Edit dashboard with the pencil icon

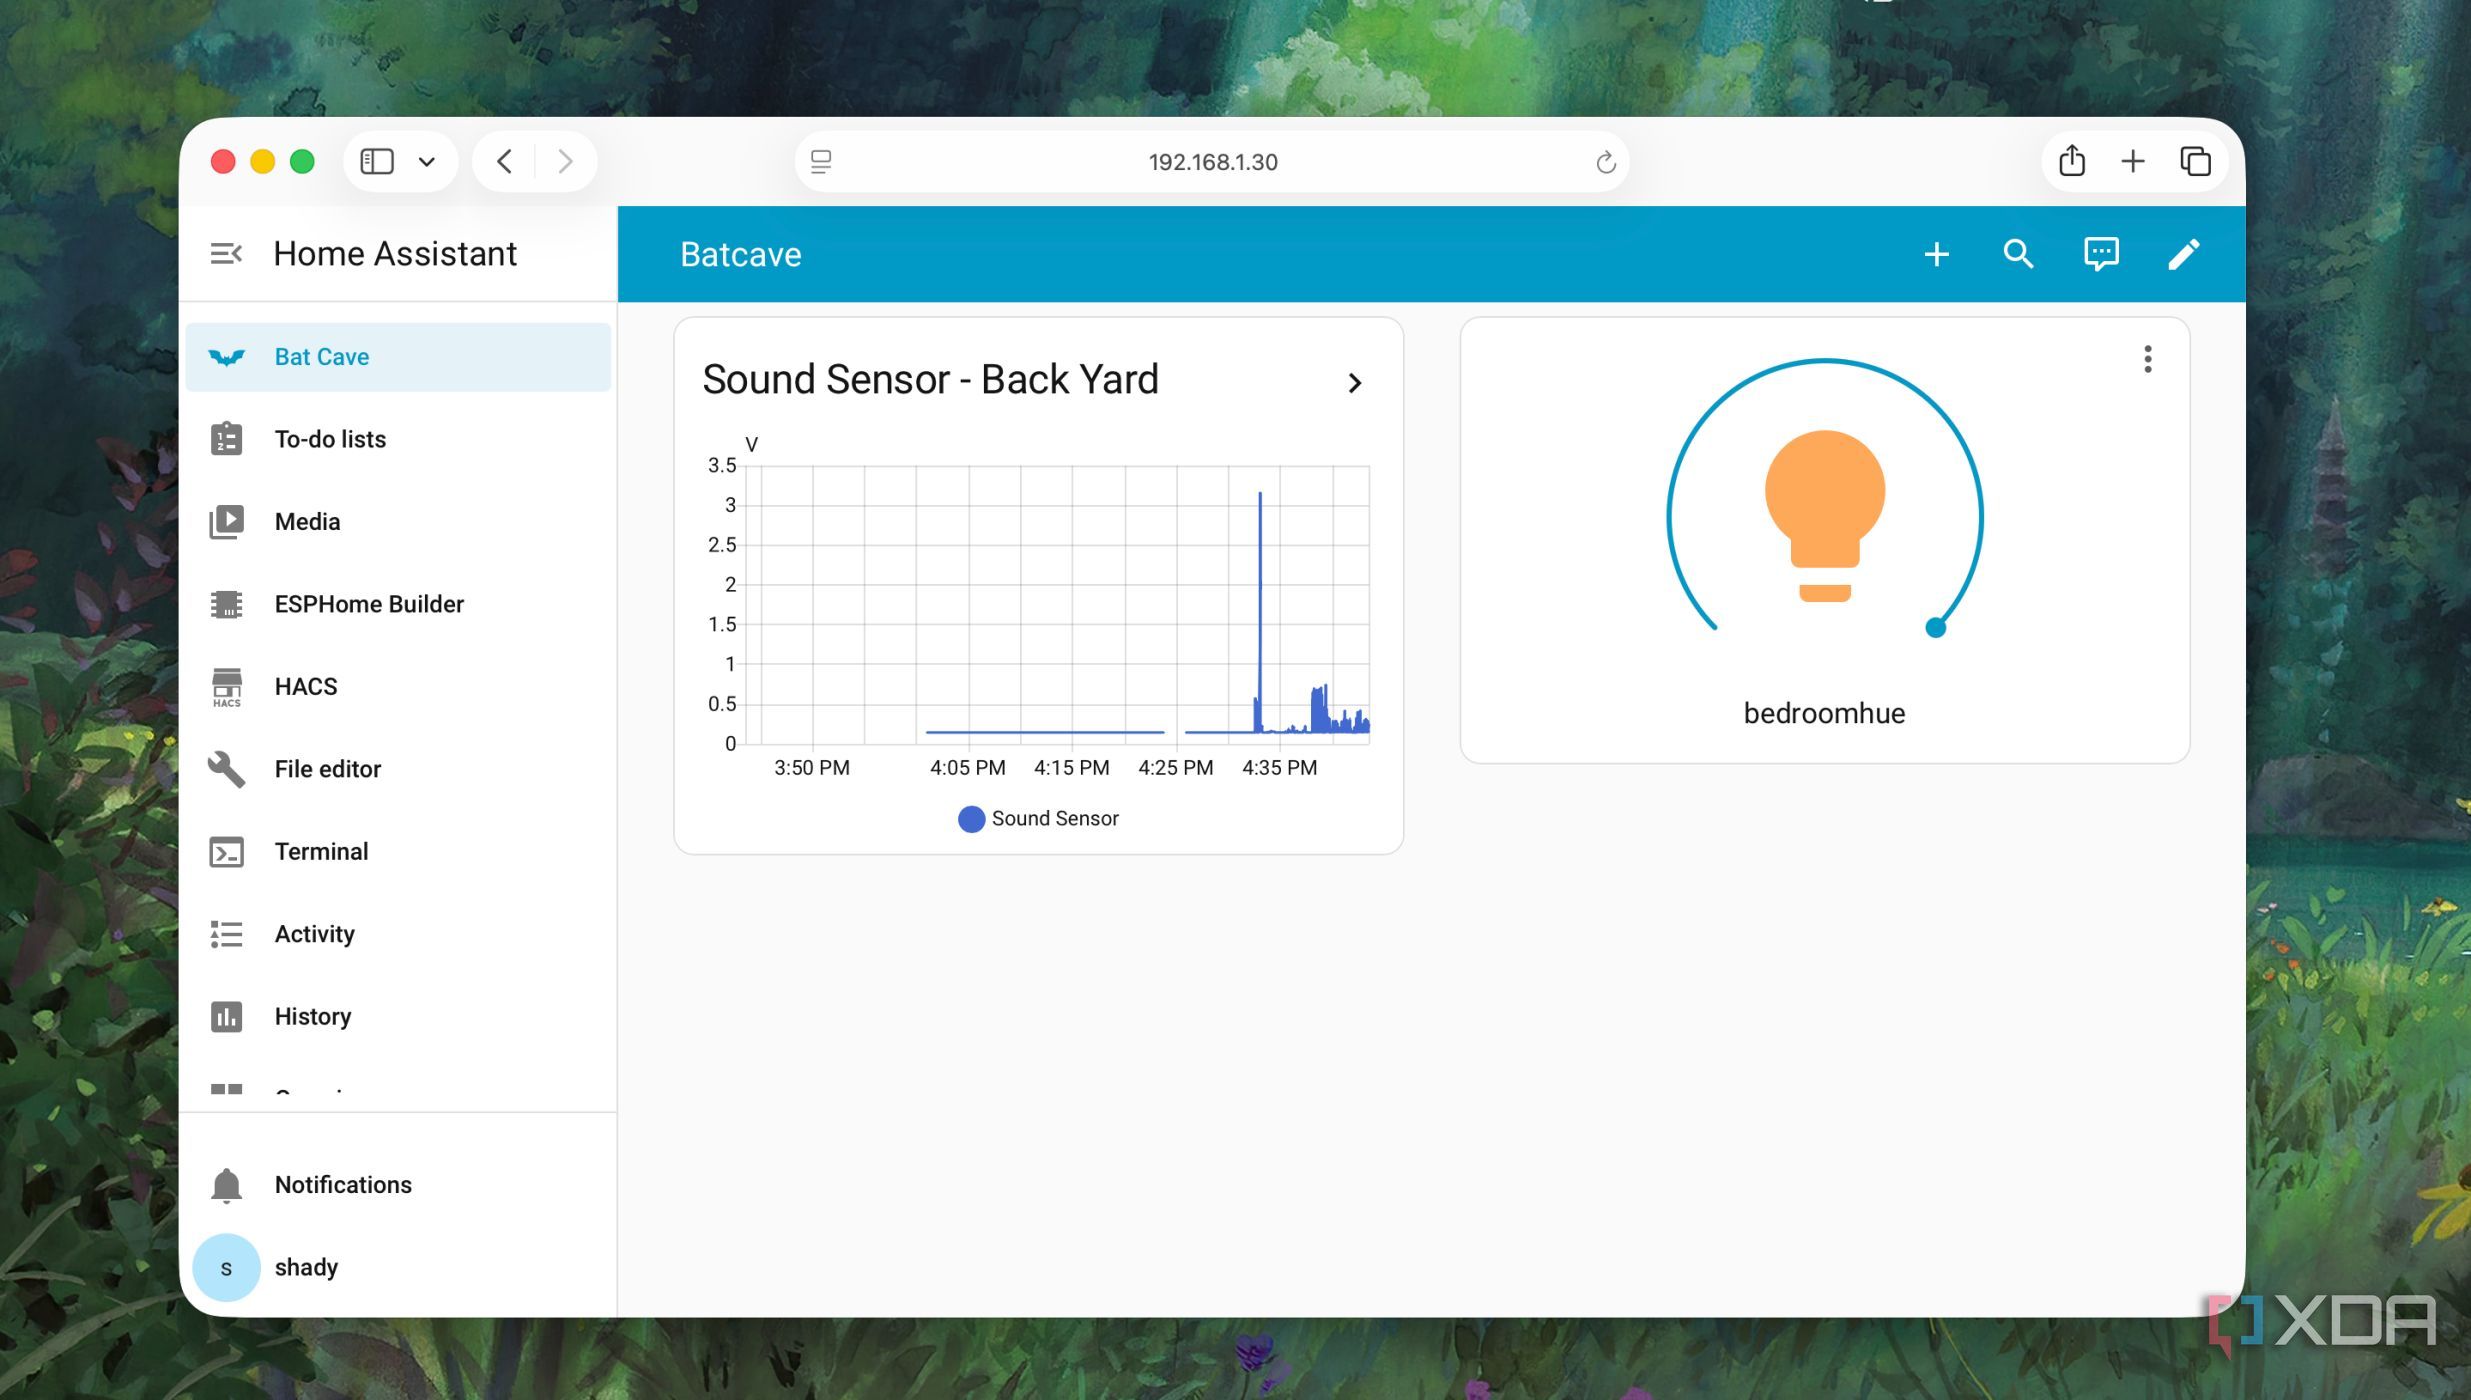point(2183,254)
